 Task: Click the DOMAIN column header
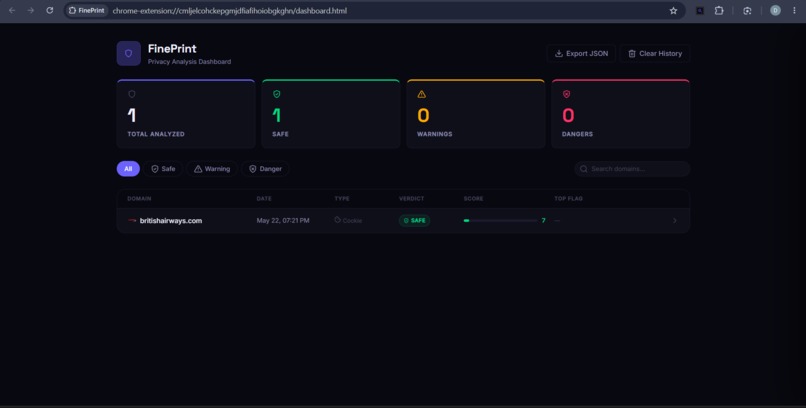(x=139, y=198)
